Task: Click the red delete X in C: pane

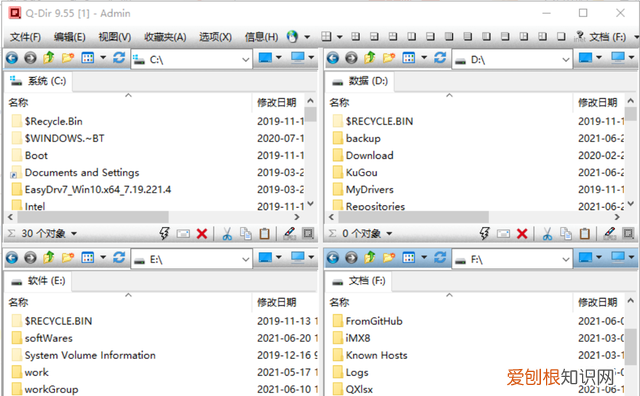Action: click(202, 234)
